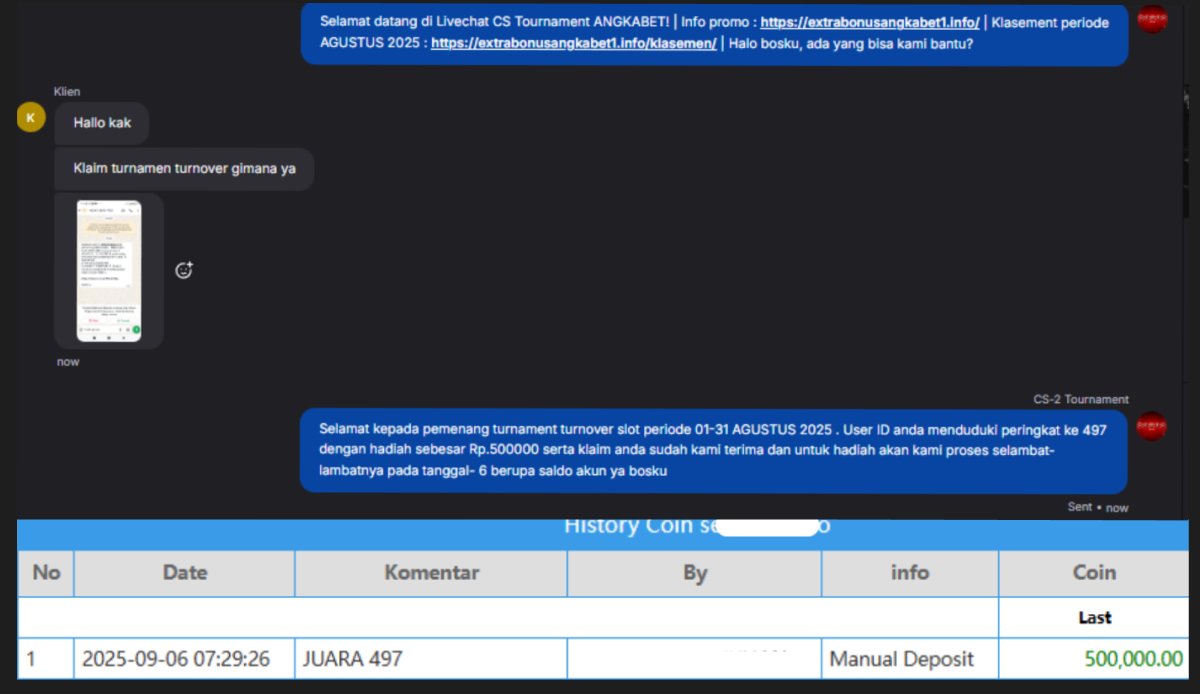The image size is (1200, 694).
Task: Select the "Hallo kak" message bubble
Action: 102,123
